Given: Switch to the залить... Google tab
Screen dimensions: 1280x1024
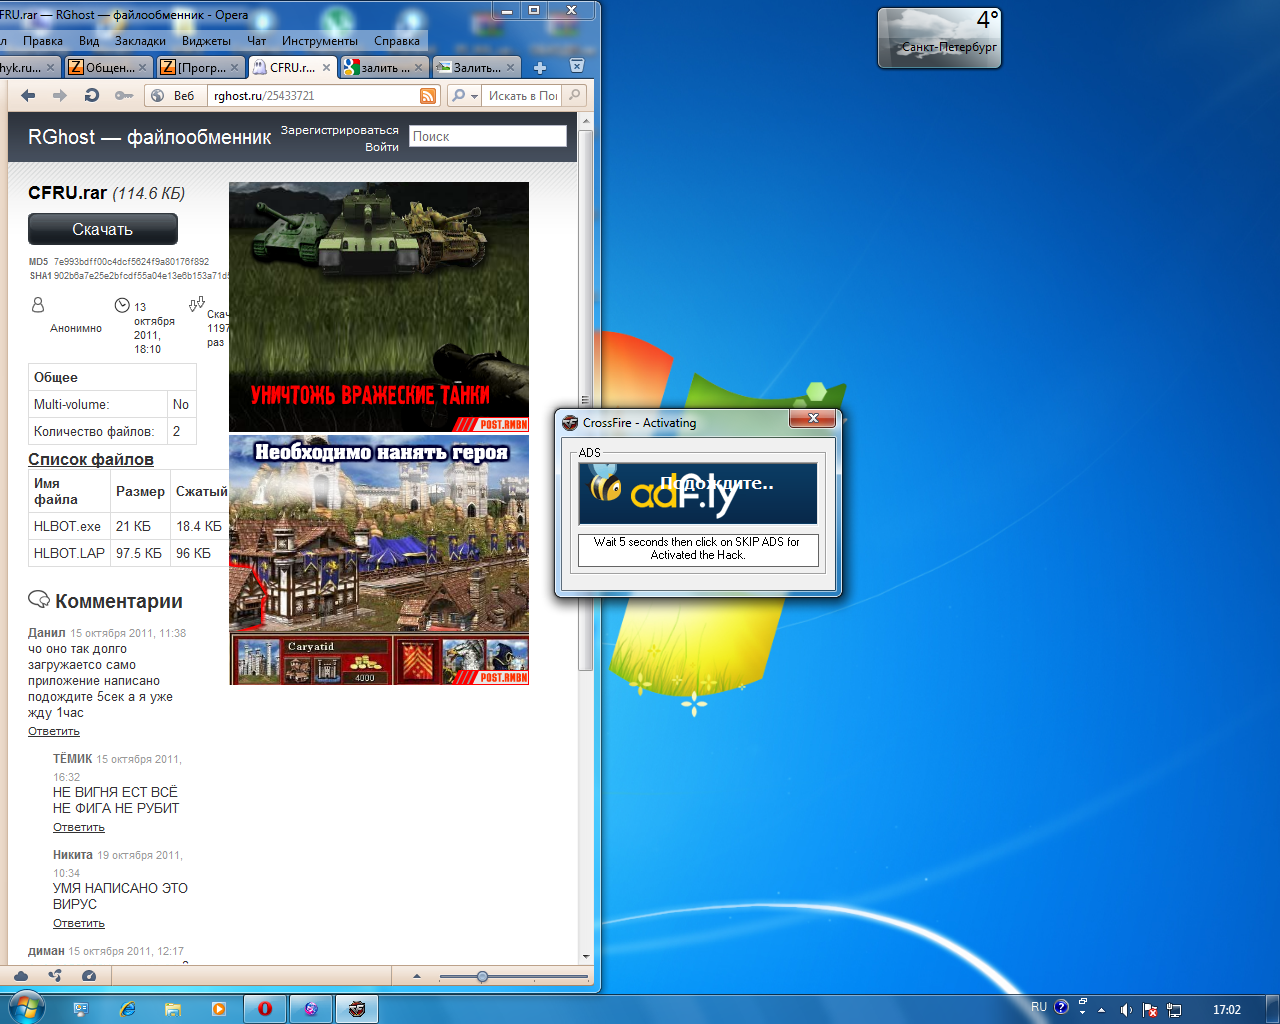Looking at the screenshot, I should (x=384, y=67).
